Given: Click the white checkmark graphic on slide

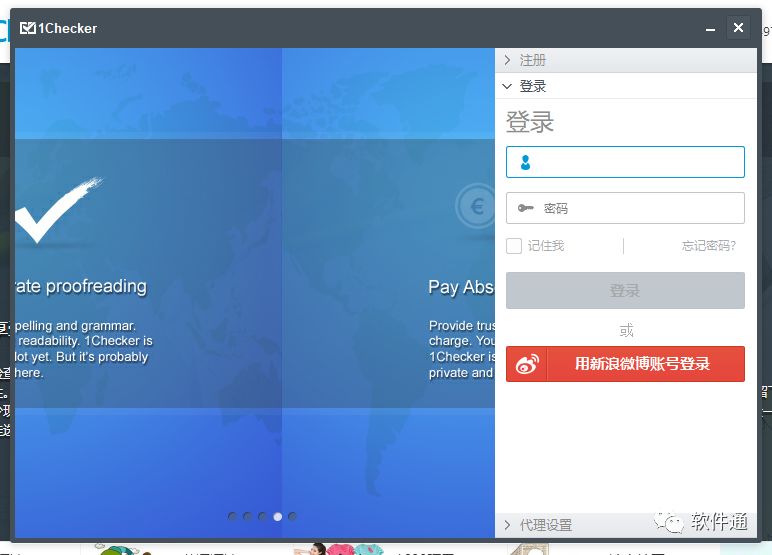Looking at the screenshot, I should [58, 210].
